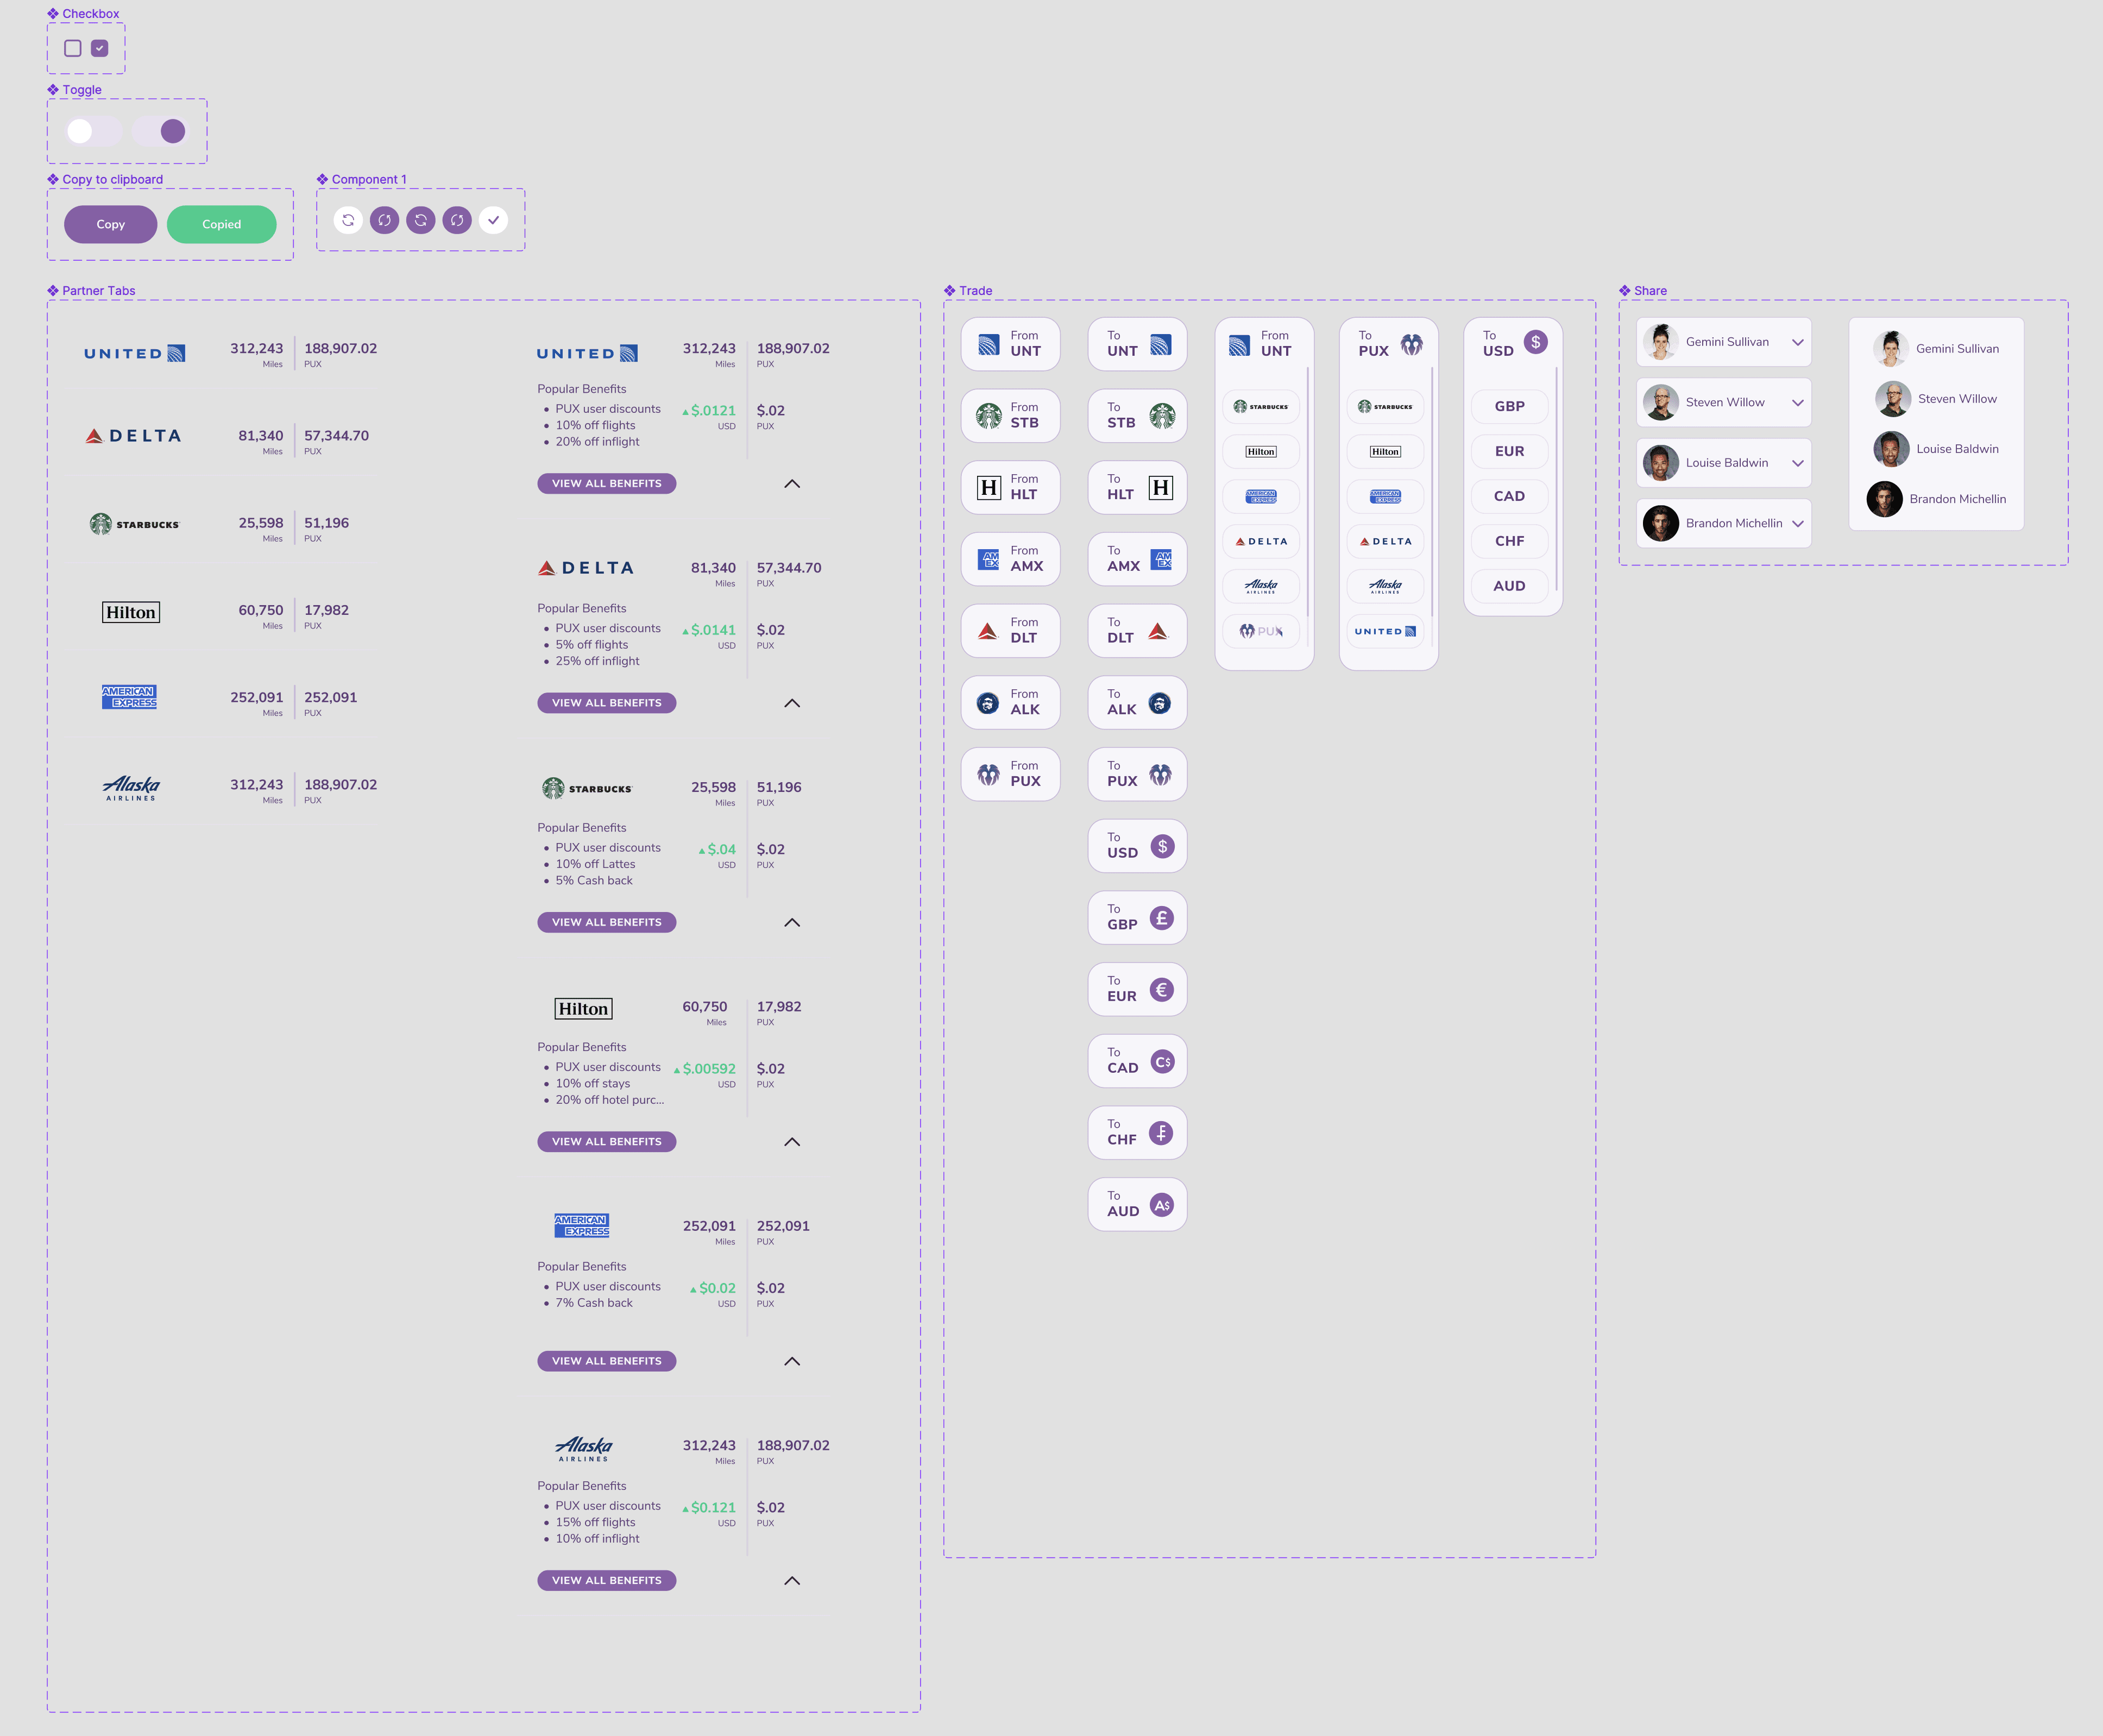
Task: Click the From ALK Alaska logo icon
Action: [988, 703]
